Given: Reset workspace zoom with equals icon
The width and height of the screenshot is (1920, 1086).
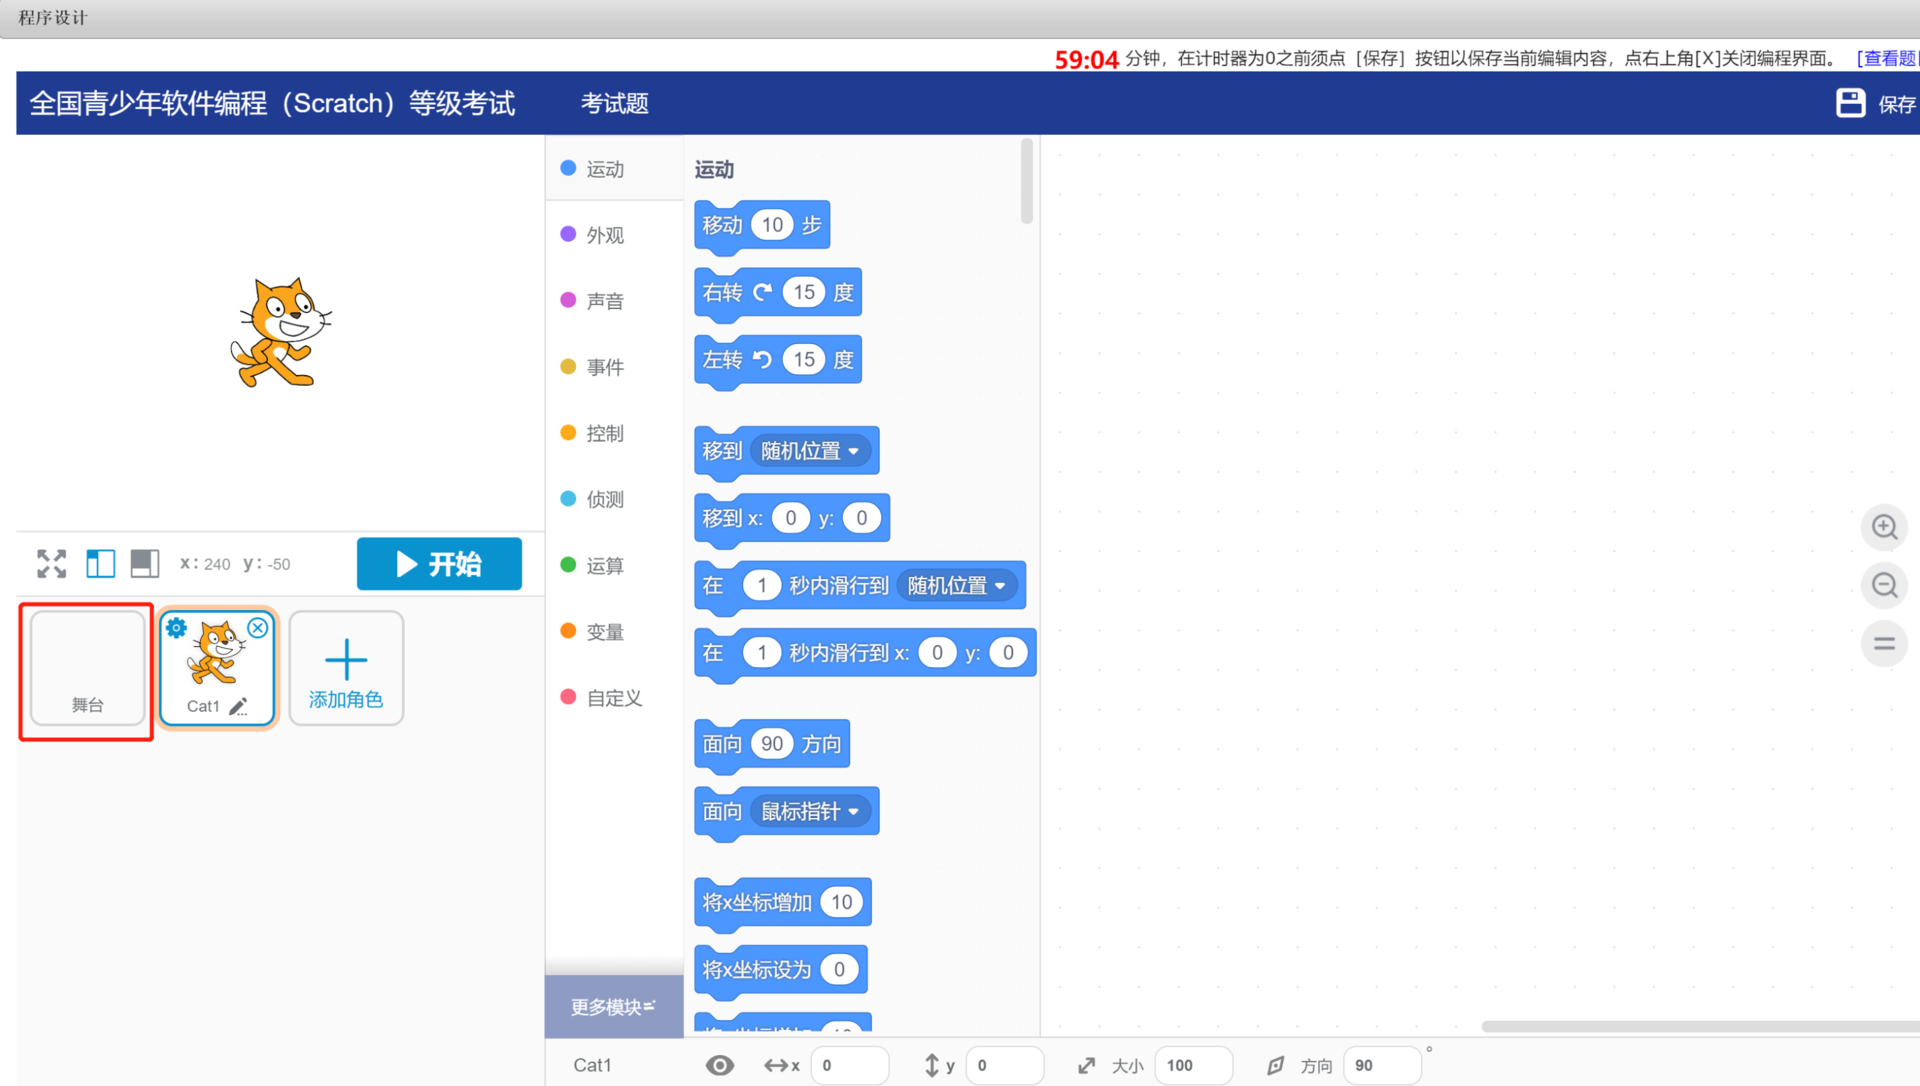Looking at the screenshot, I should coord(1884,643).
